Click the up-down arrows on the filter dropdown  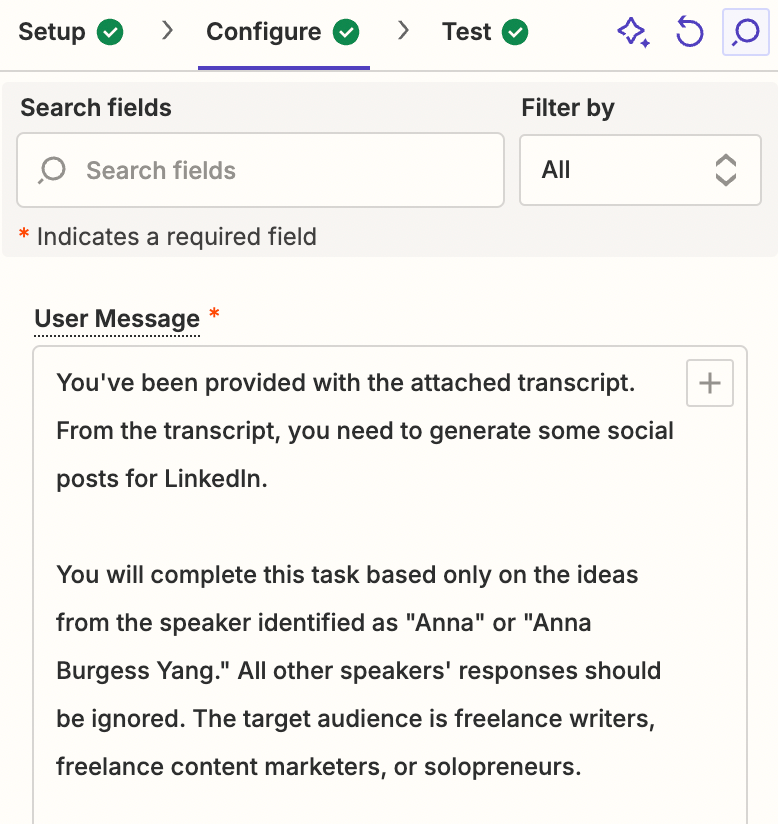pyautogui.click(x=726, y=170)
